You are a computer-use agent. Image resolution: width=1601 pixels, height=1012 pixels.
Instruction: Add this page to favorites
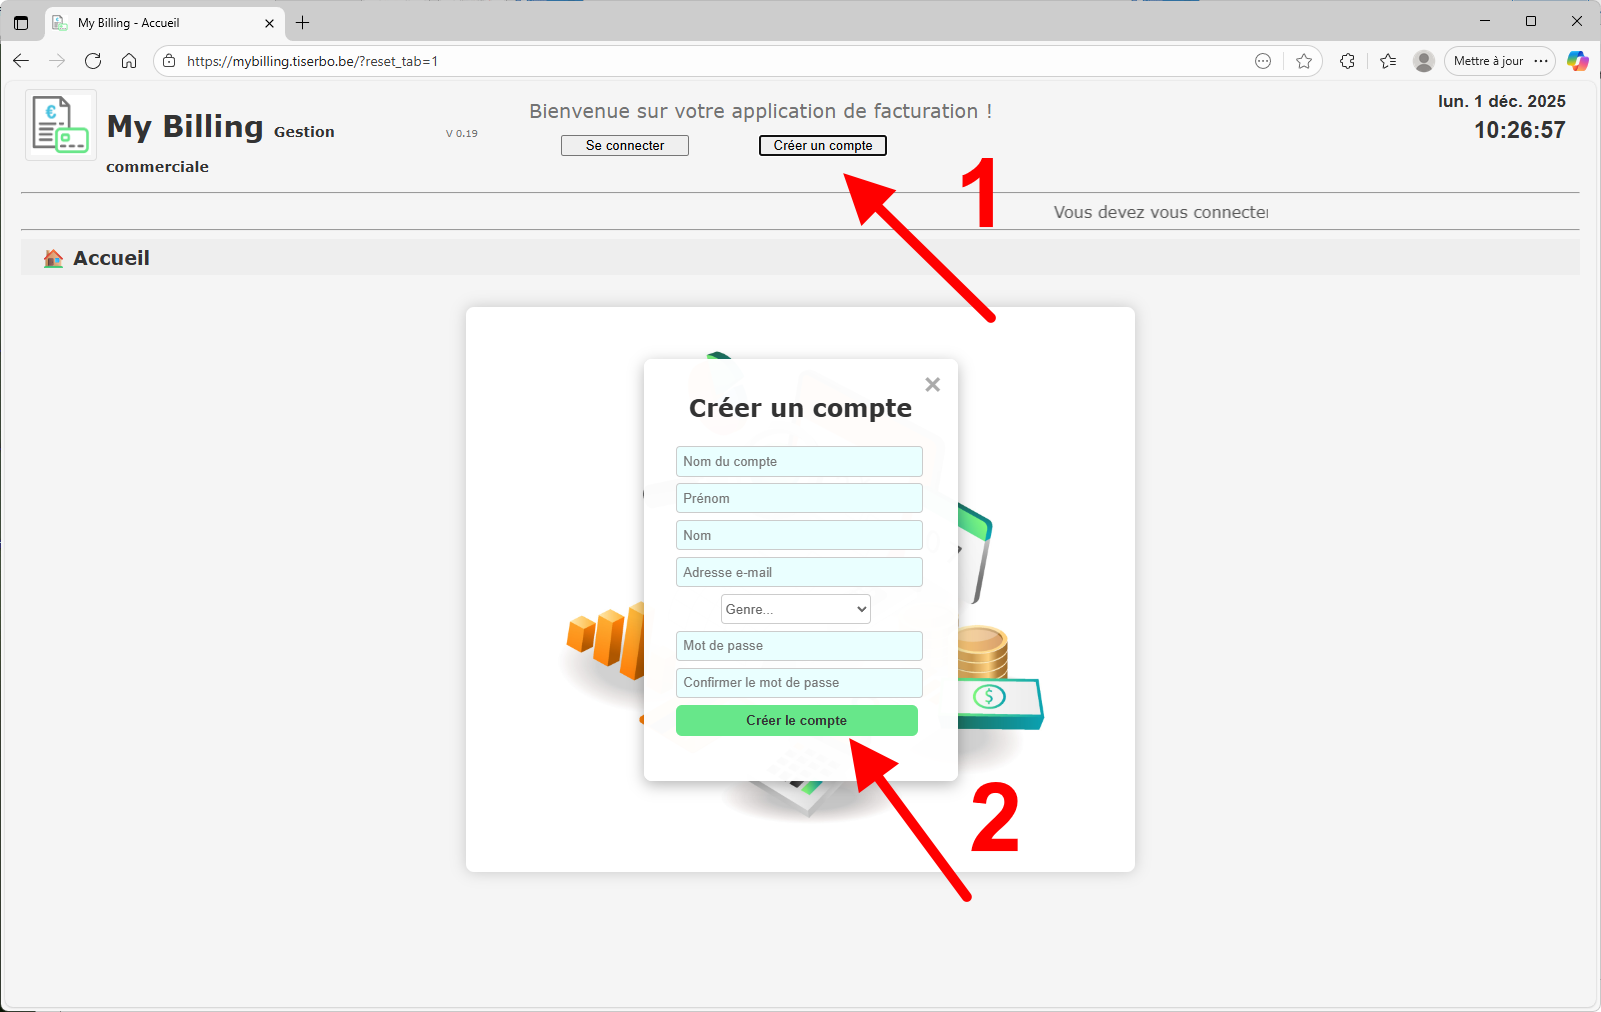point(1304,61)
